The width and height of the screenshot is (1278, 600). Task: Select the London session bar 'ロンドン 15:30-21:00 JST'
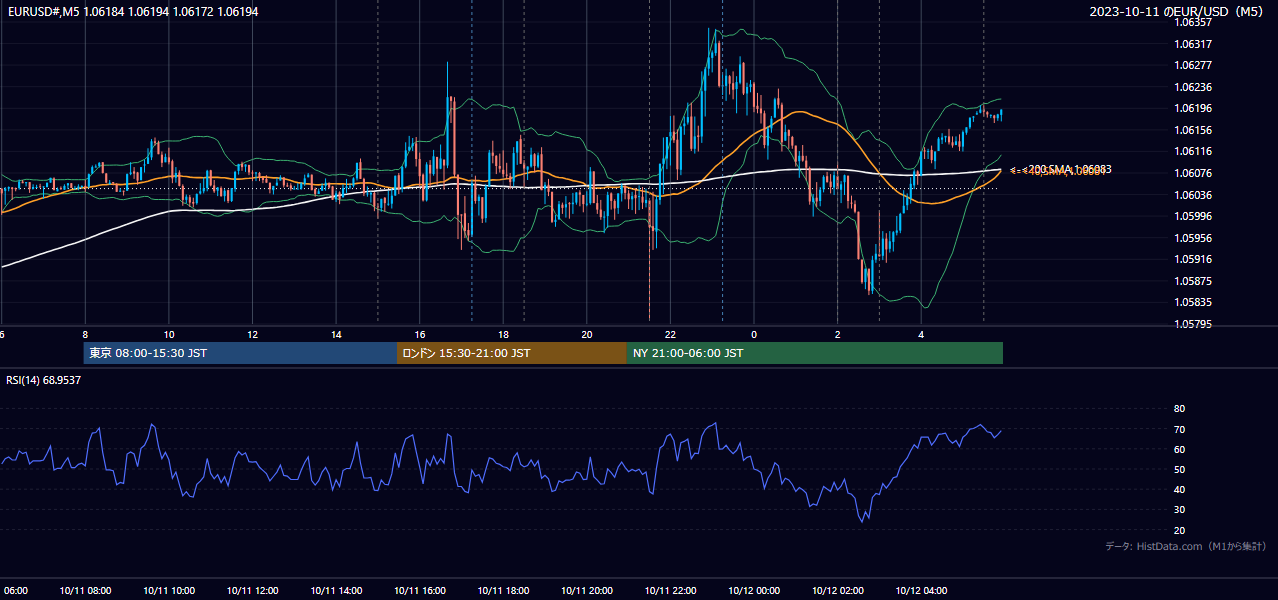(x=512, y=353)
